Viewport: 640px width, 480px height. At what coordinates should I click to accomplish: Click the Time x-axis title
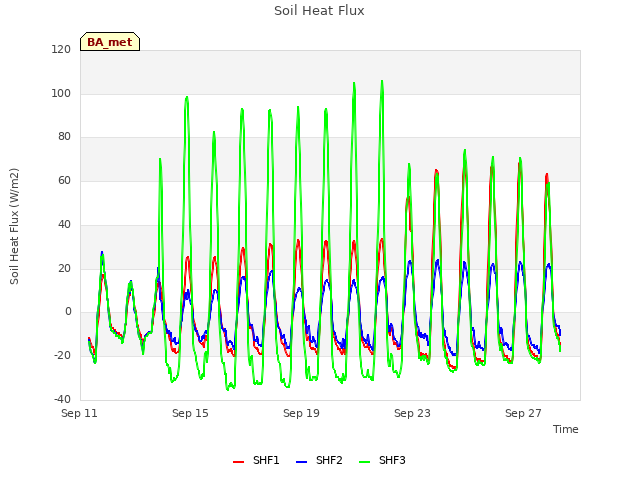click(566, 429)
